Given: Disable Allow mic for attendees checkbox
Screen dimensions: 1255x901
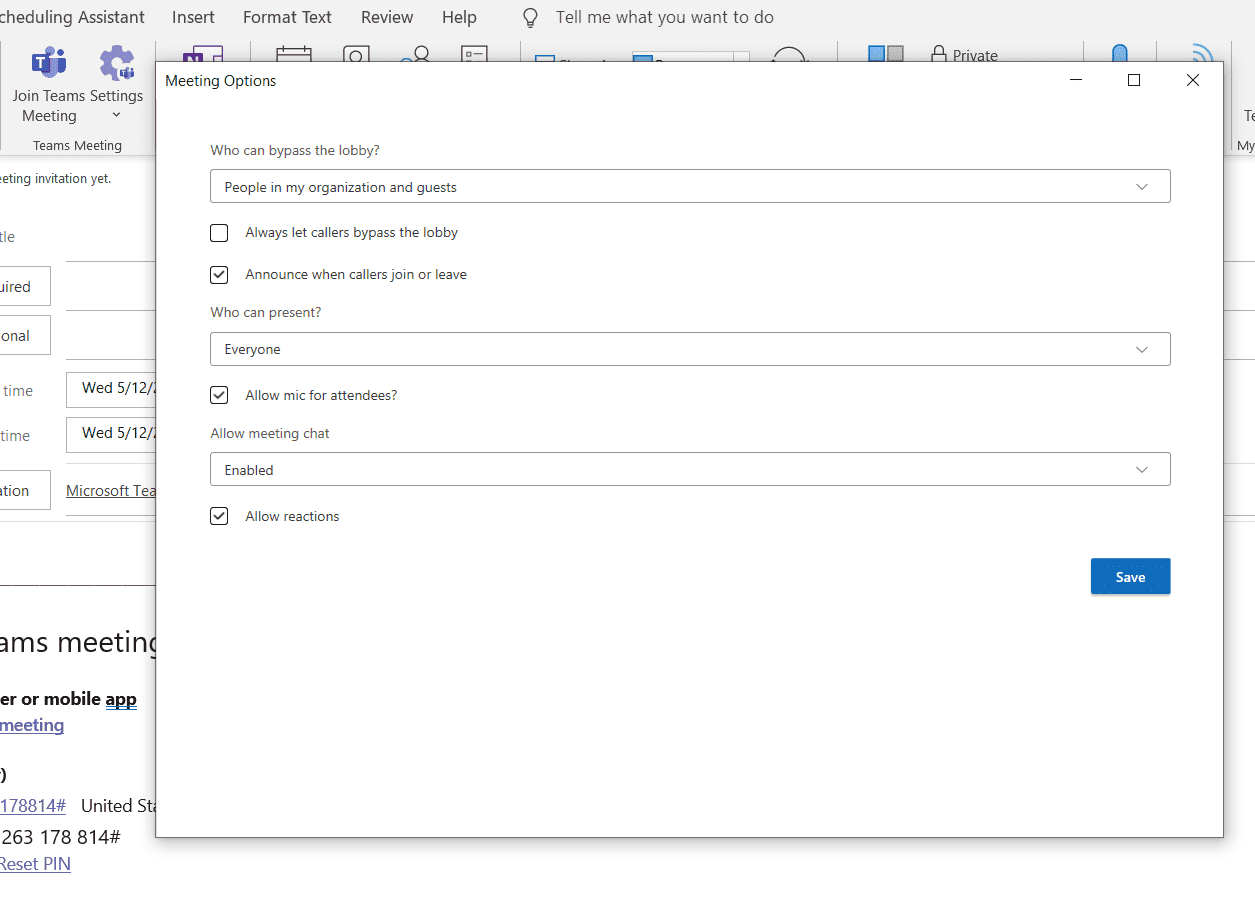Looking at the screenshot, I should [x=219, y=396].
